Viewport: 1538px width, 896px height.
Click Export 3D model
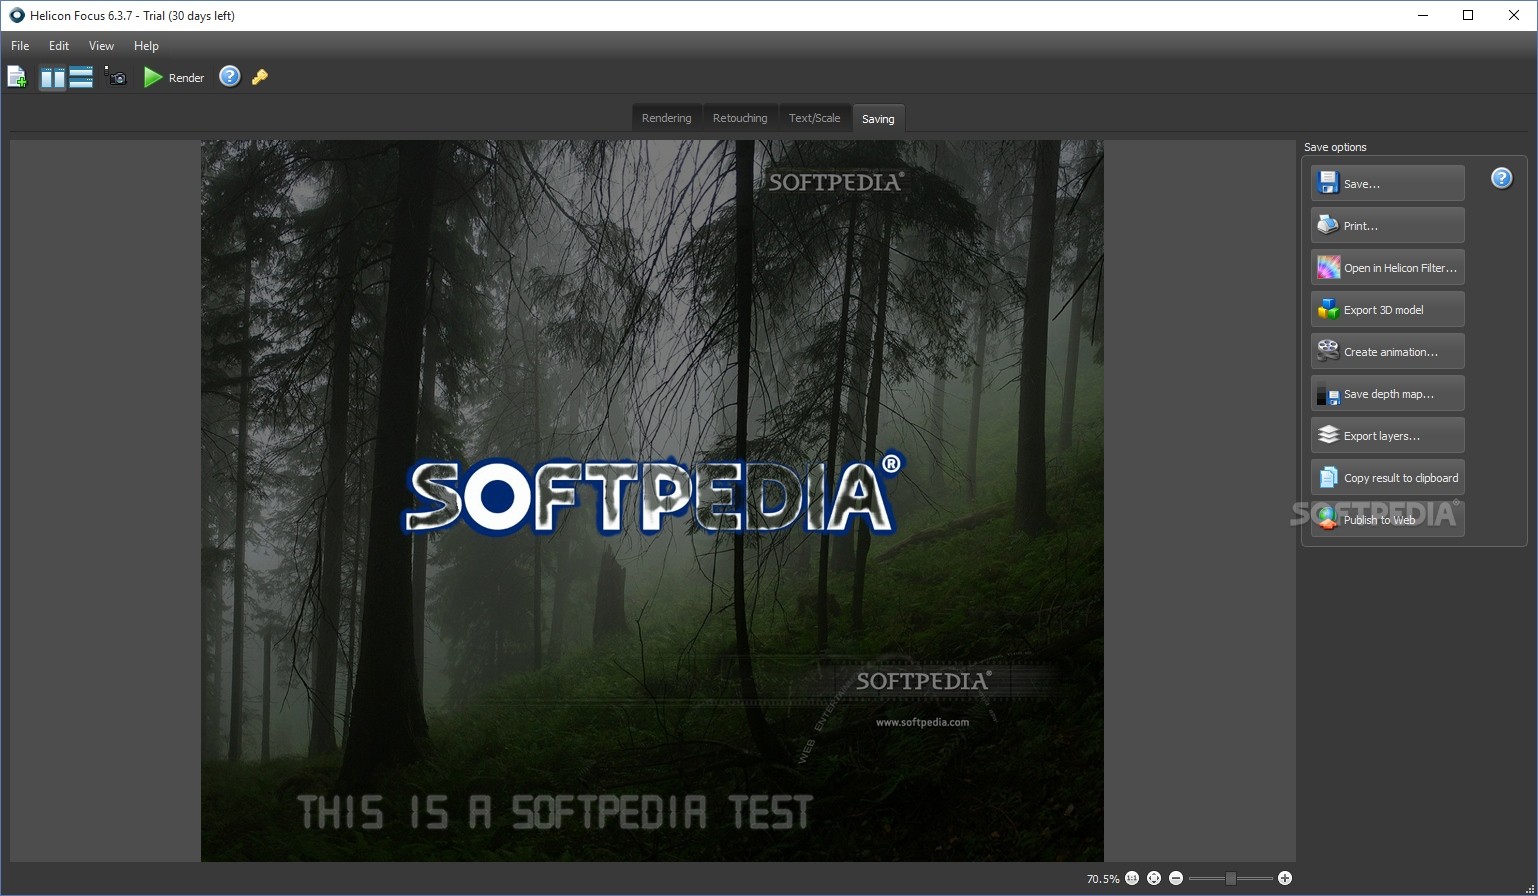tap(1388, 310)
